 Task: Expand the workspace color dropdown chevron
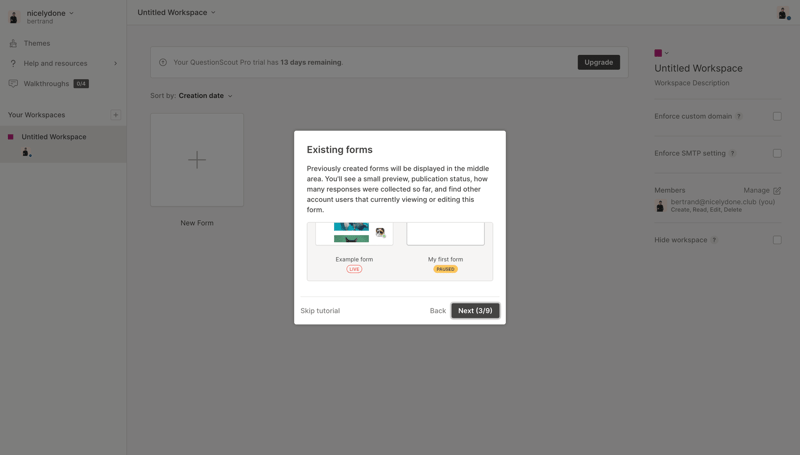[666, 53]
